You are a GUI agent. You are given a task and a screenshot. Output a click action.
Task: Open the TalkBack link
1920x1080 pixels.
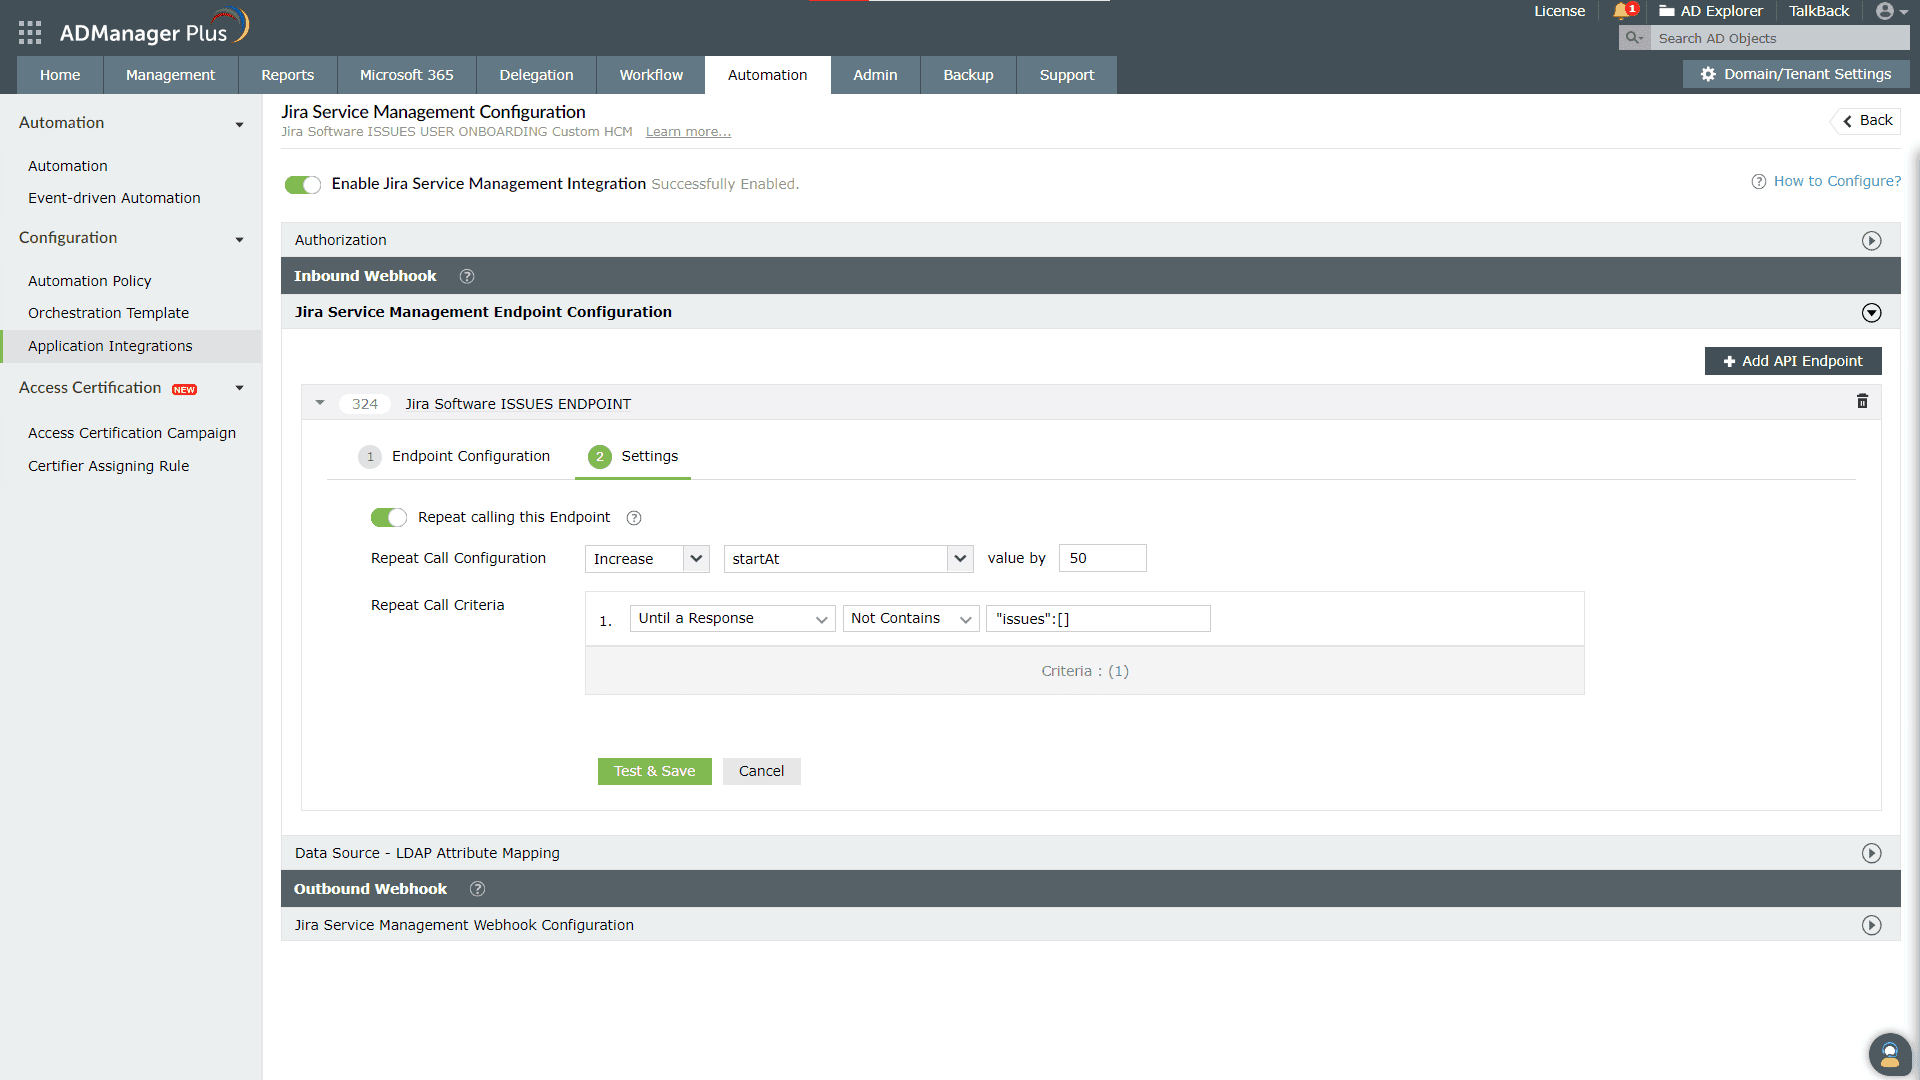(1819, 11)
